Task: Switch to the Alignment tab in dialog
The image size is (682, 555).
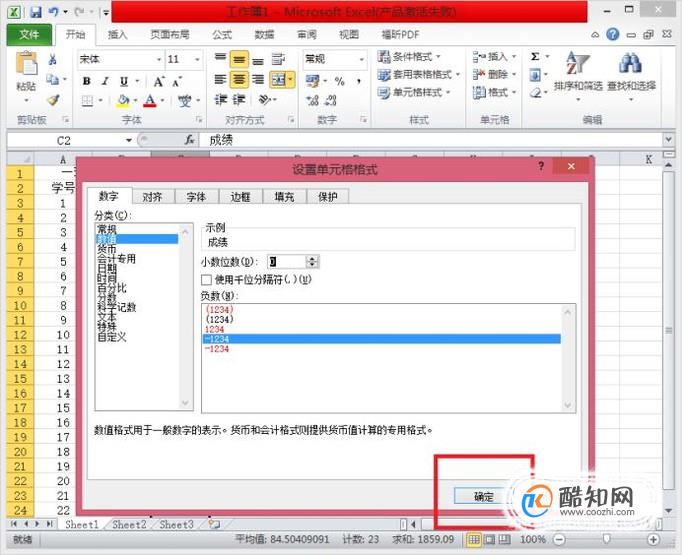Action: (153, 197)
